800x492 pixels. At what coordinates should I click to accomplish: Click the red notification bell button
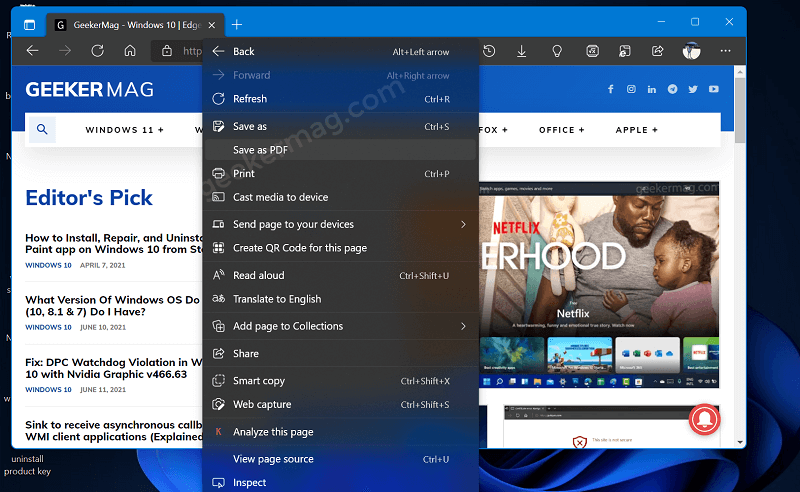(x=704, y=419)
